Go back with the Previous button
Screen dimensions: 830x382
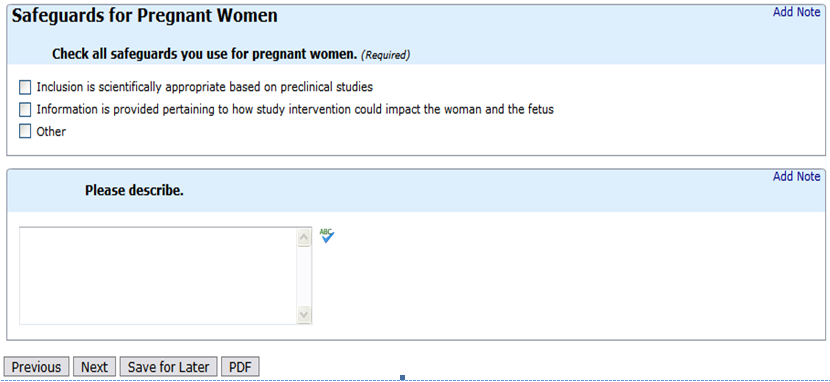point(36,367)
